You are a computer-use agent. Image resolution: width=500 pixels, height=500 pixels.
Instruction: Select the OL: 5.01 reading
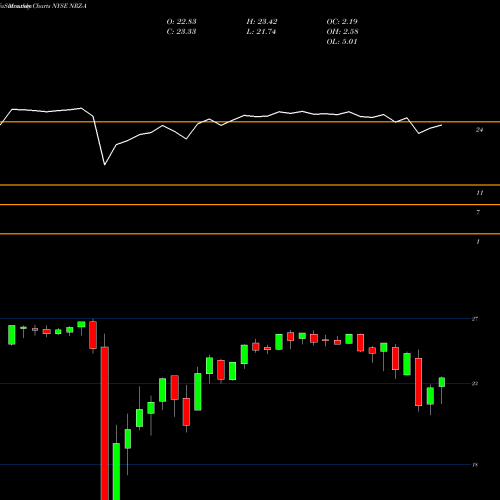click(342, 42)
